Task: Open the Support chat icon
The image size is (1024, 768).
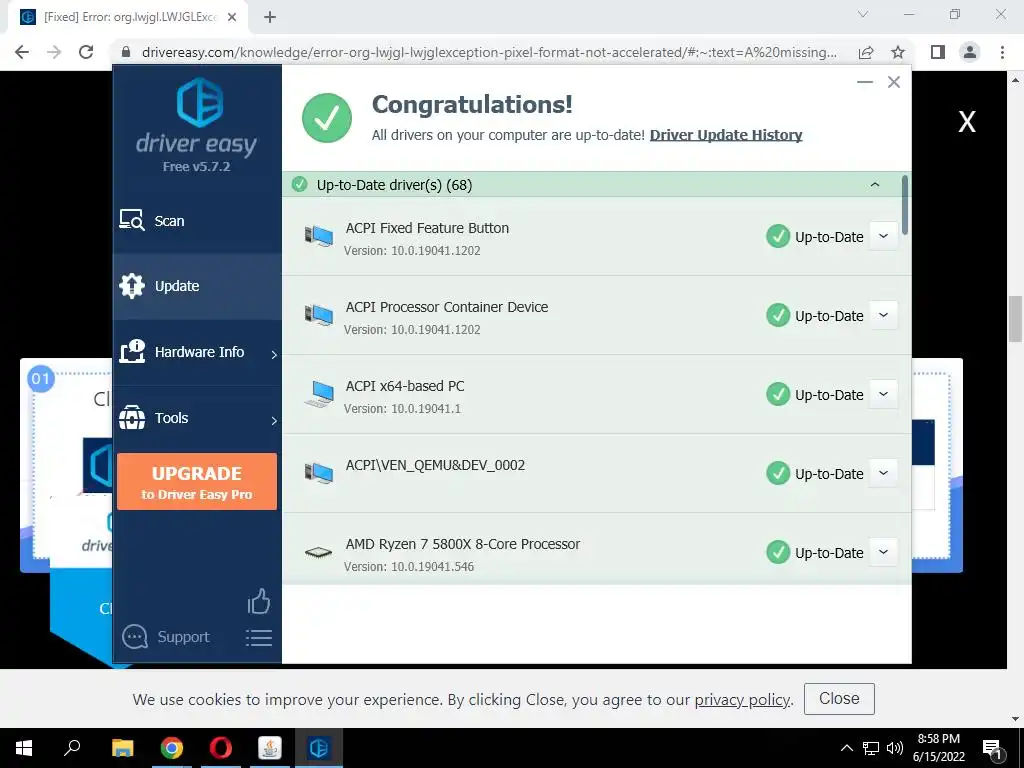Action: tap(135, 637)
